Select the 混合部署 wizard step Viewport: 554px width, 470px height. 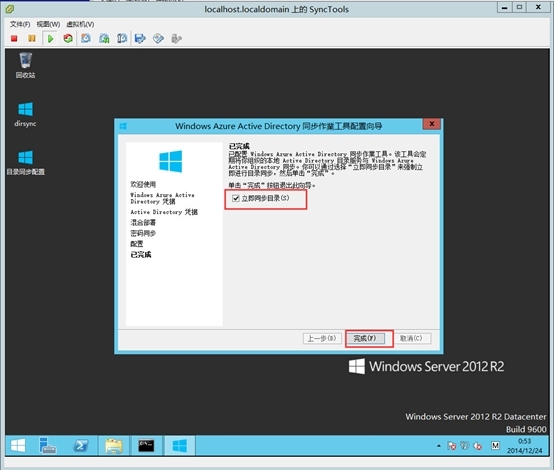click(143, 223)
